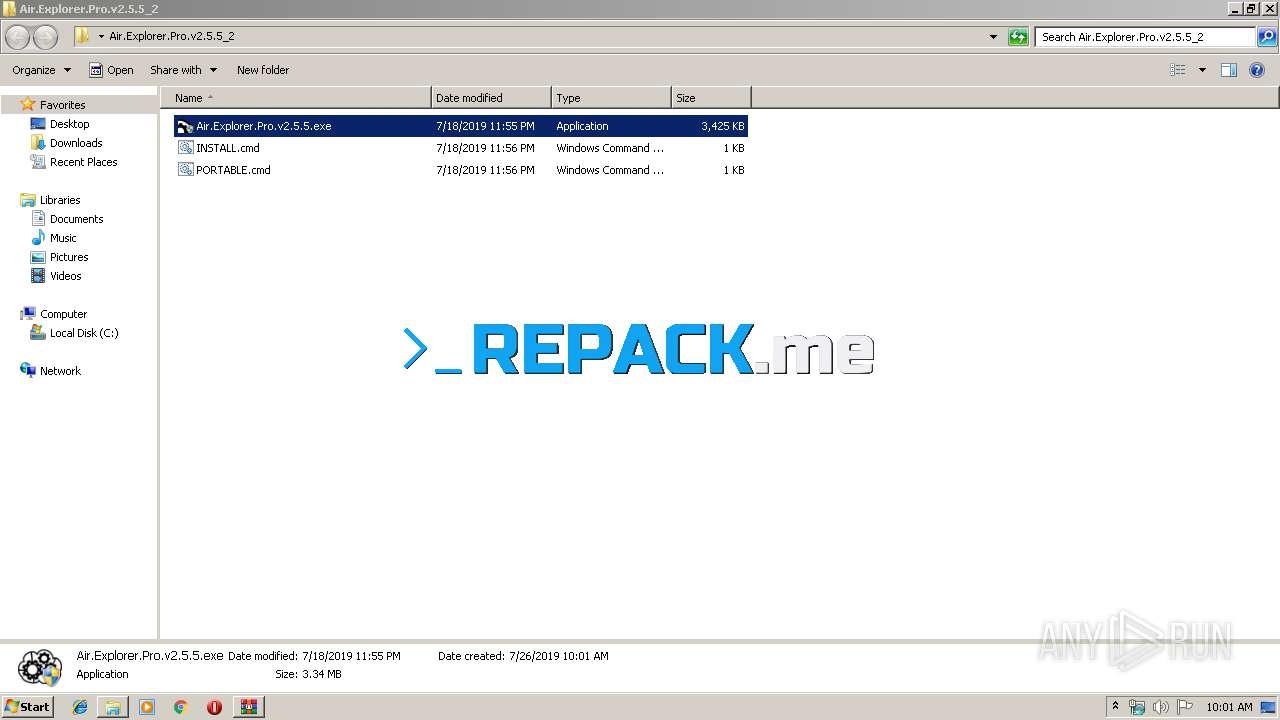
Task: Click INSTALL.cmd date 7/18/2019 11:56 PM
Action: (485, 148)
